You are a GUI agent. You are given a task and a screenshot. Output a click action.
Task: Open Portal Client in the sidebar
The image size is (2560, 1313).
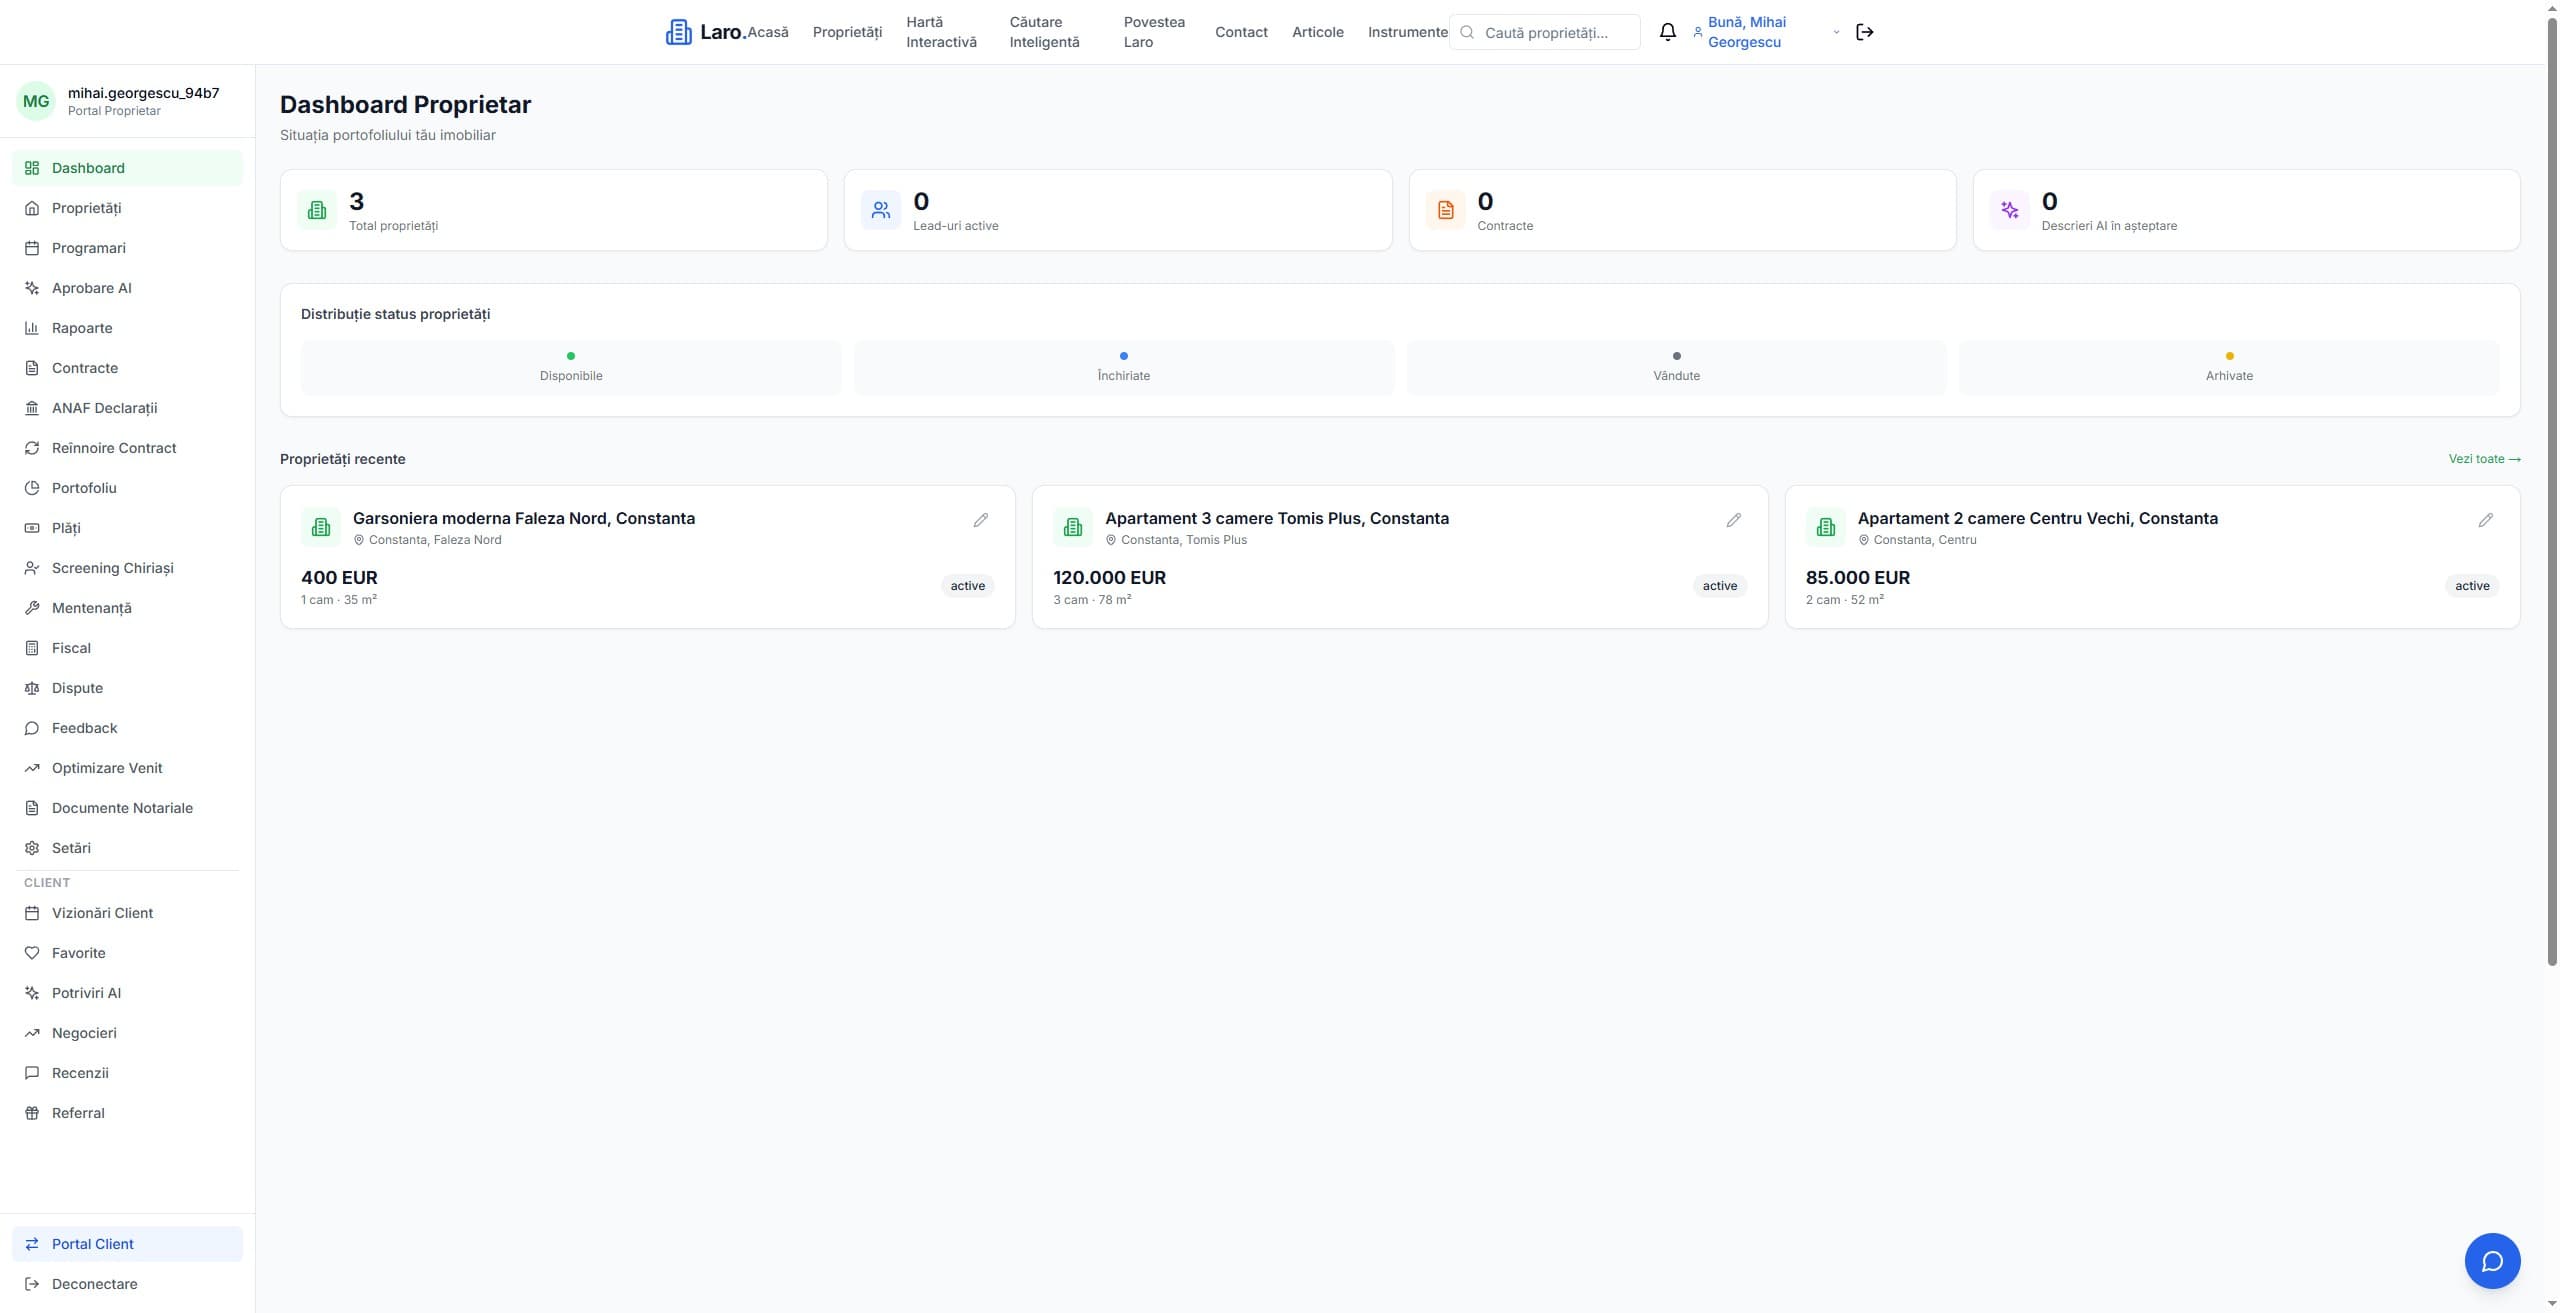coord(93,1243)
